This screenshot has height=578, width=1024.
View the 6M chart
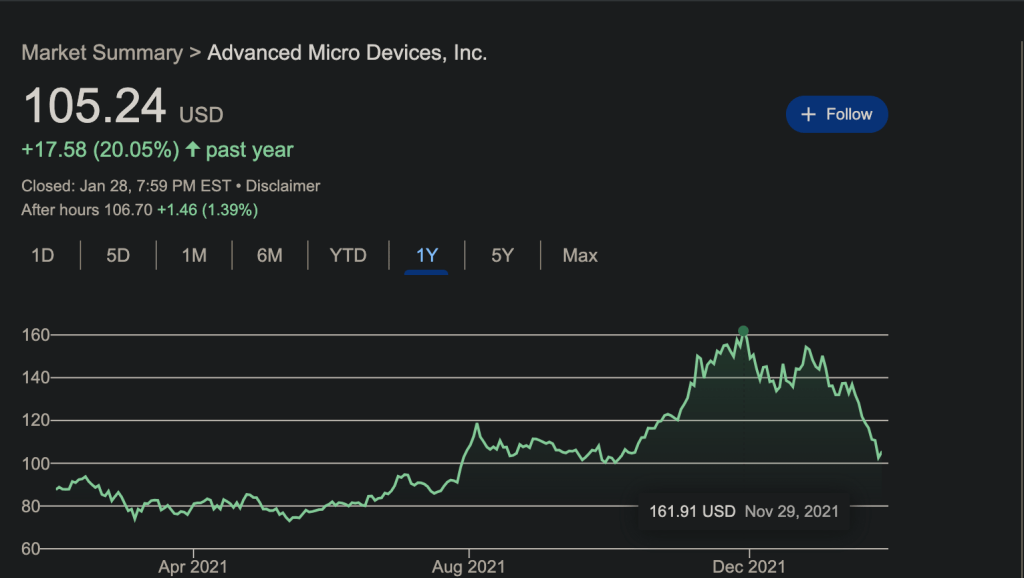click(x=270, y=255)
